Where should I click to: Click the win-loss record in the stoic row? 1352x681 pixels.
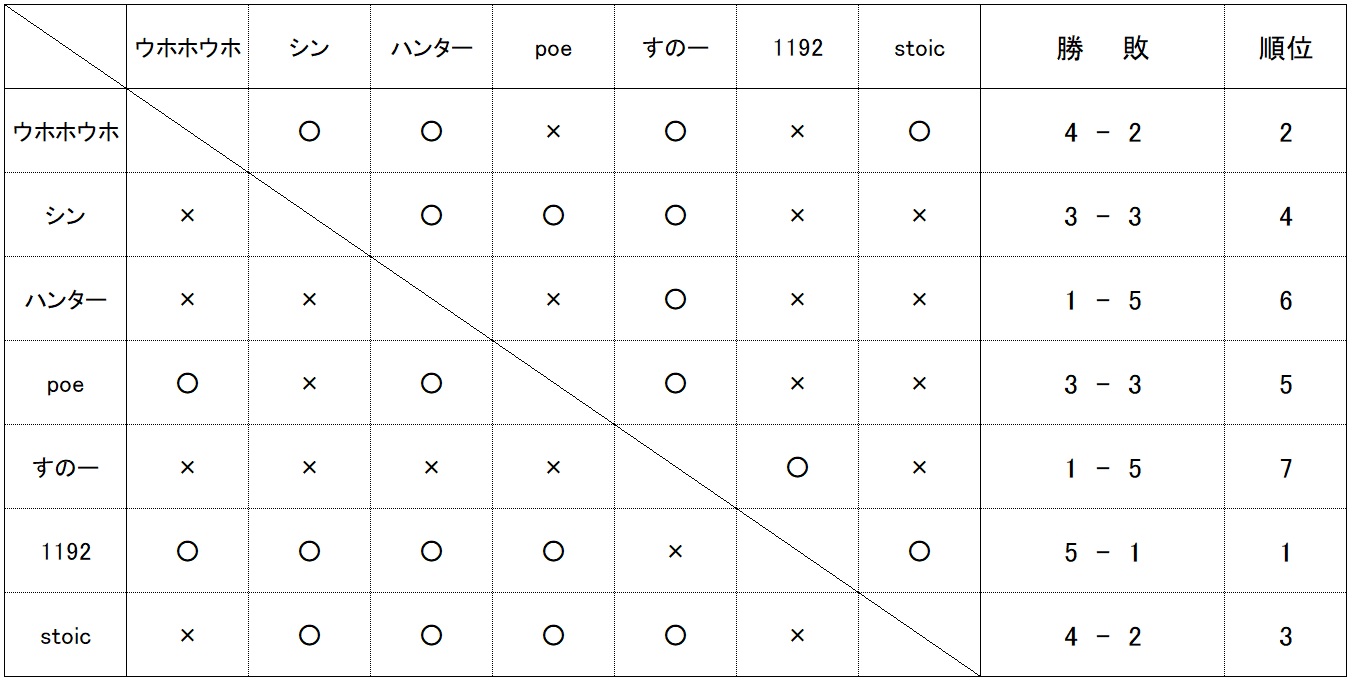(1102, 636)
